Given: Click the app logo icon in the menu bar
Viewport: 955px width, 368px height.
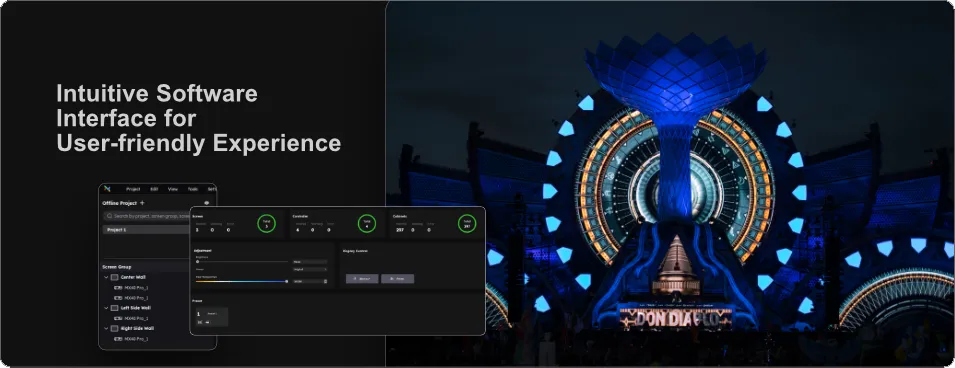Looking at the screenshot, I should 107,189.
